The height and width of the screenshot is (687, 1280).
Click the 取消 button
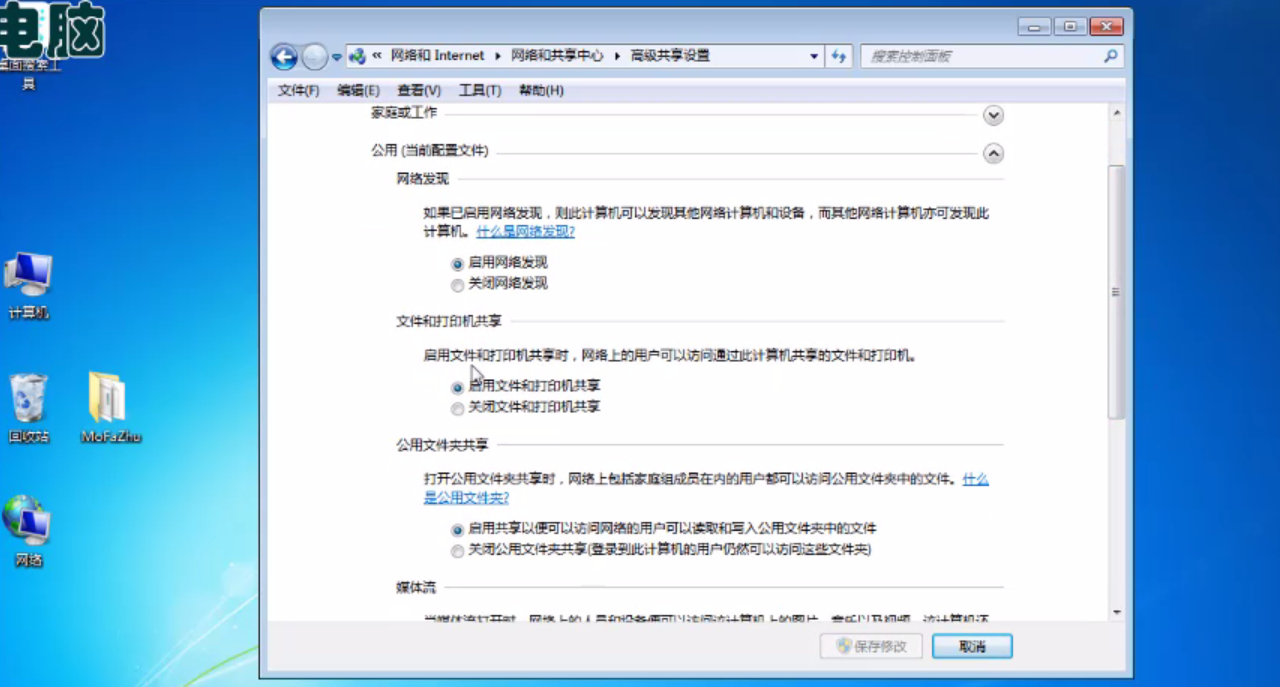[972, 646]
